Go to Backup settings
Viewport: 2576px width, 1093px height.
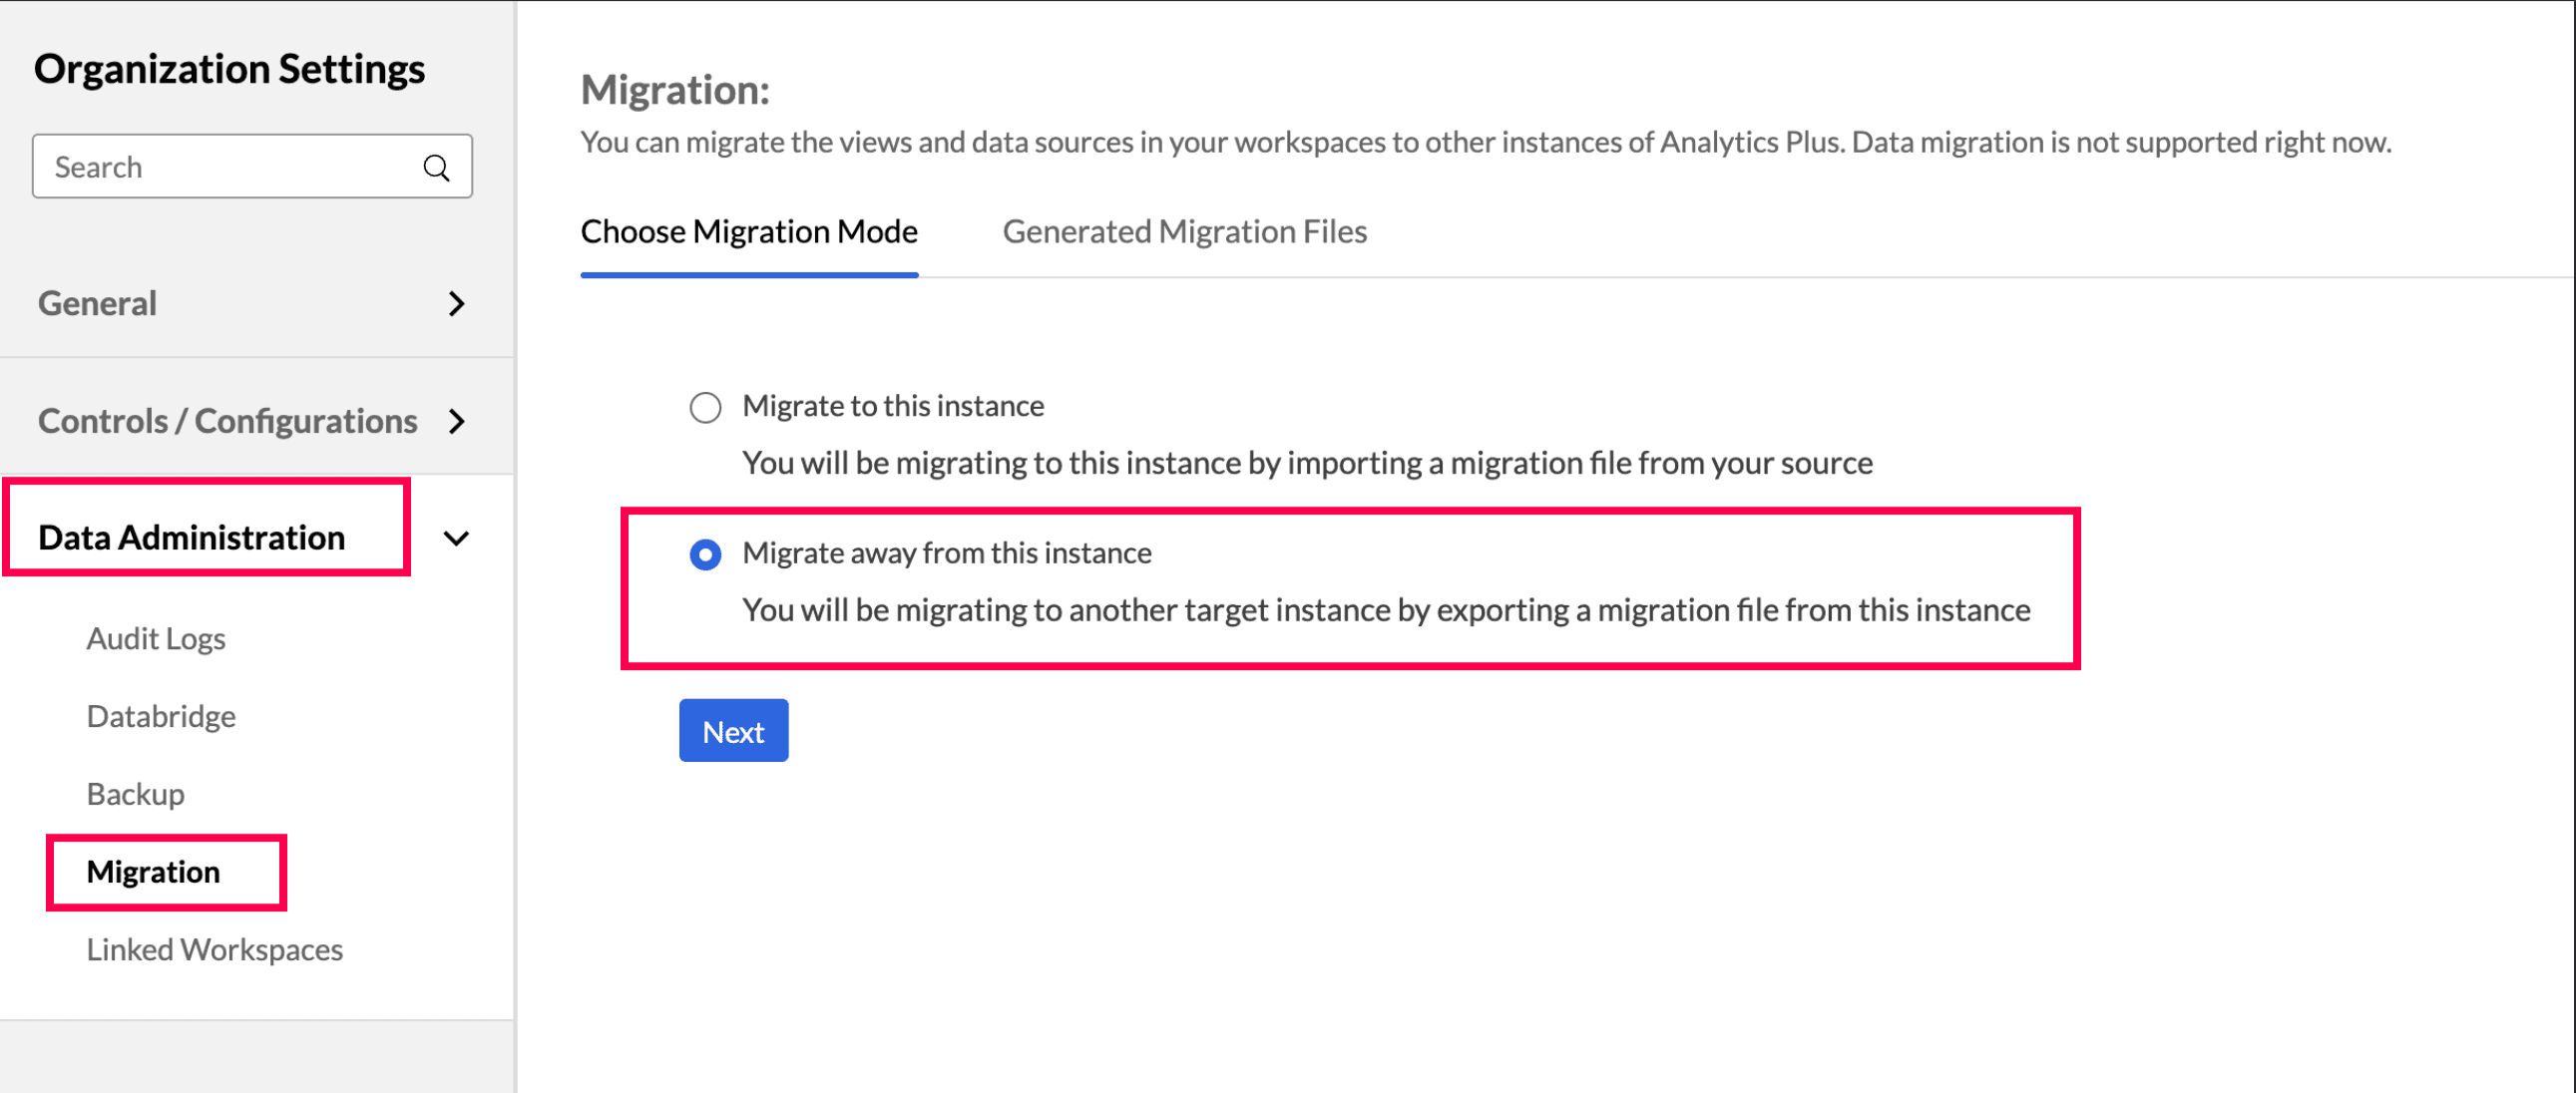[x=136, y=794]
